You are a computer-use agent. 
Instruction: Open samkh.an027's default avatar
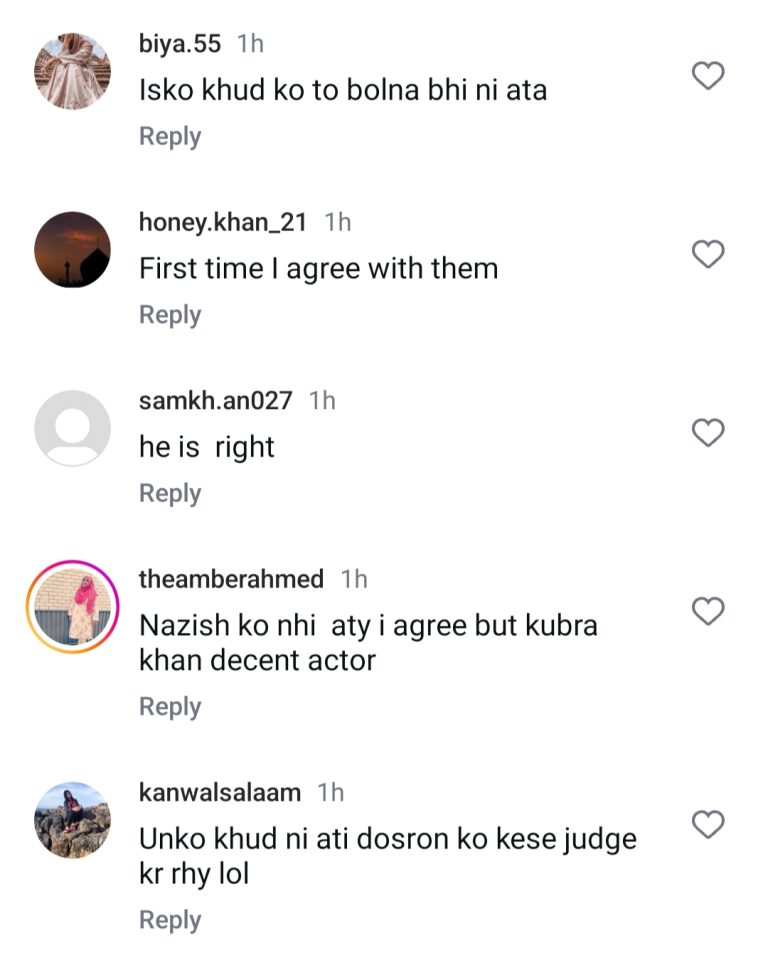(72, 428)
